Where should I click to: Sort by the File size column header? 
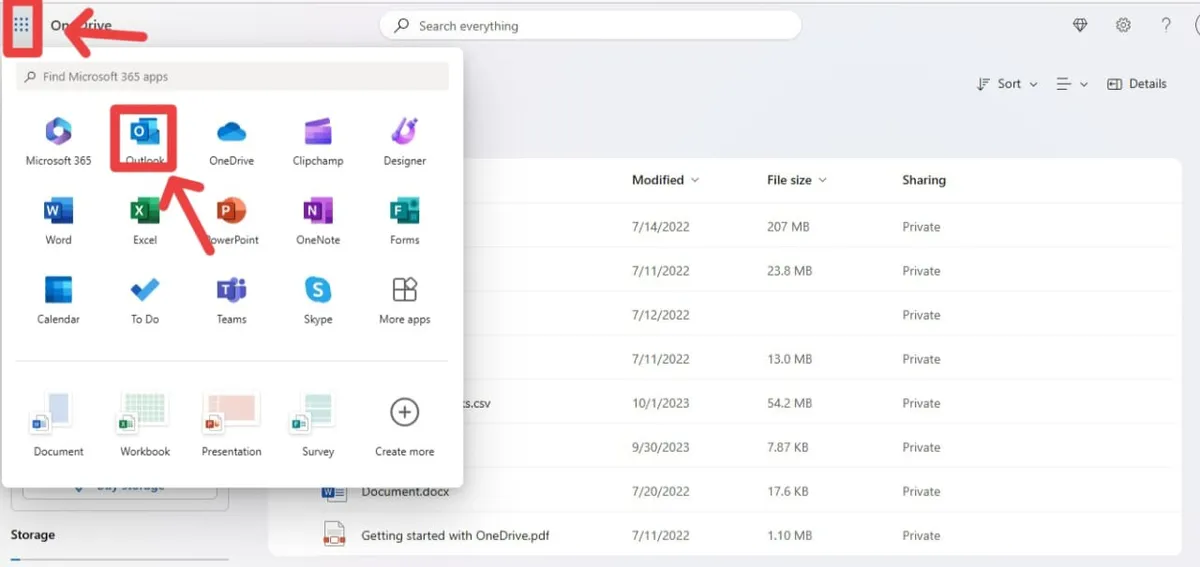[x=796, y=180]
